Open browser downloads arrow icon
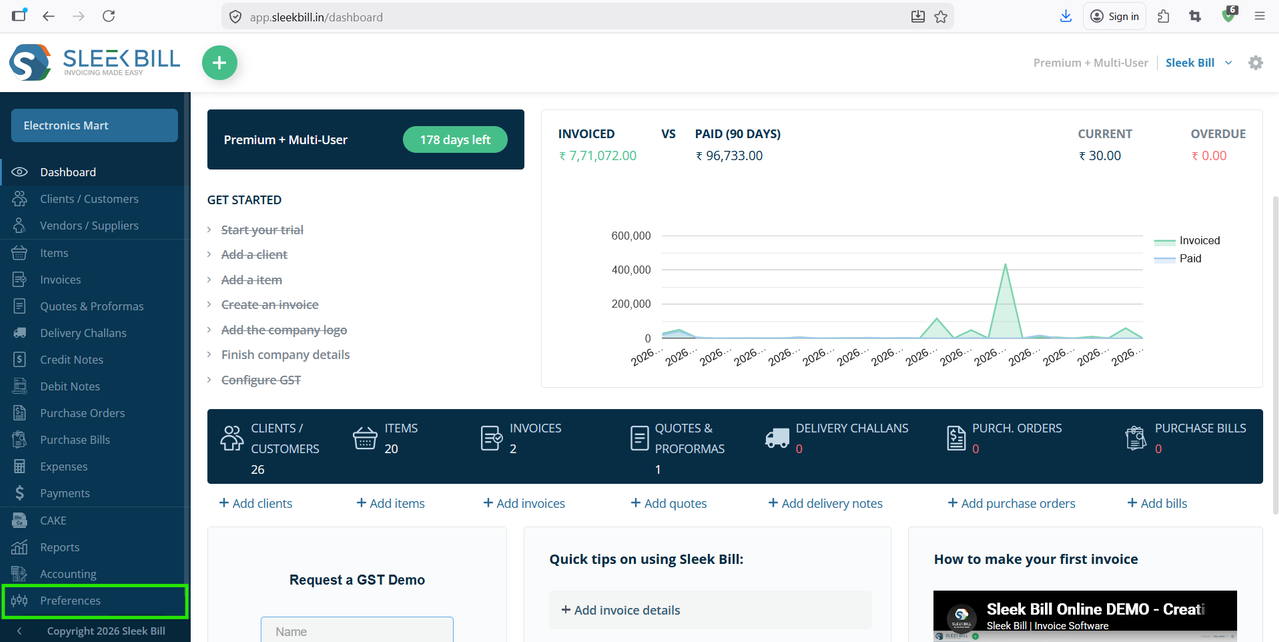 pyautogui.click(x=1066, y=16)
